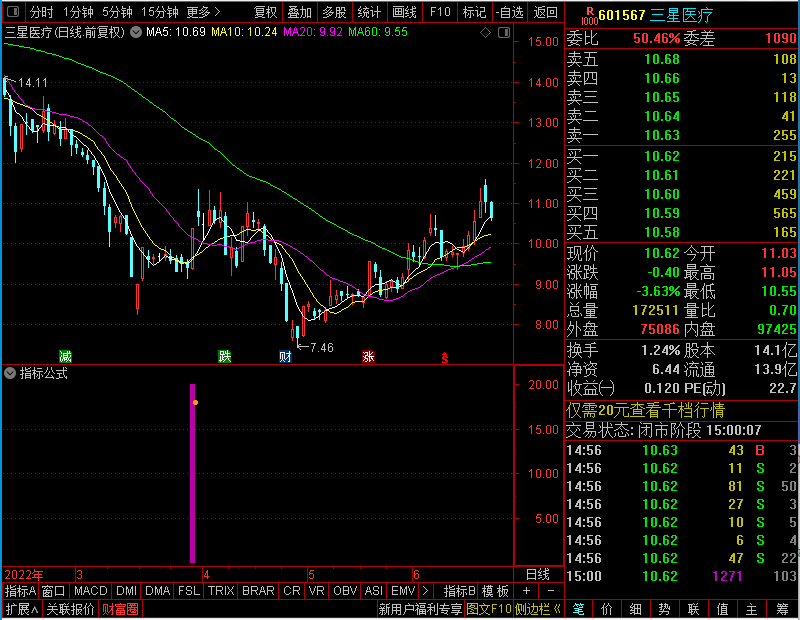Select the VR indicator tab
The image size is (800, 620).
[316, 591]
